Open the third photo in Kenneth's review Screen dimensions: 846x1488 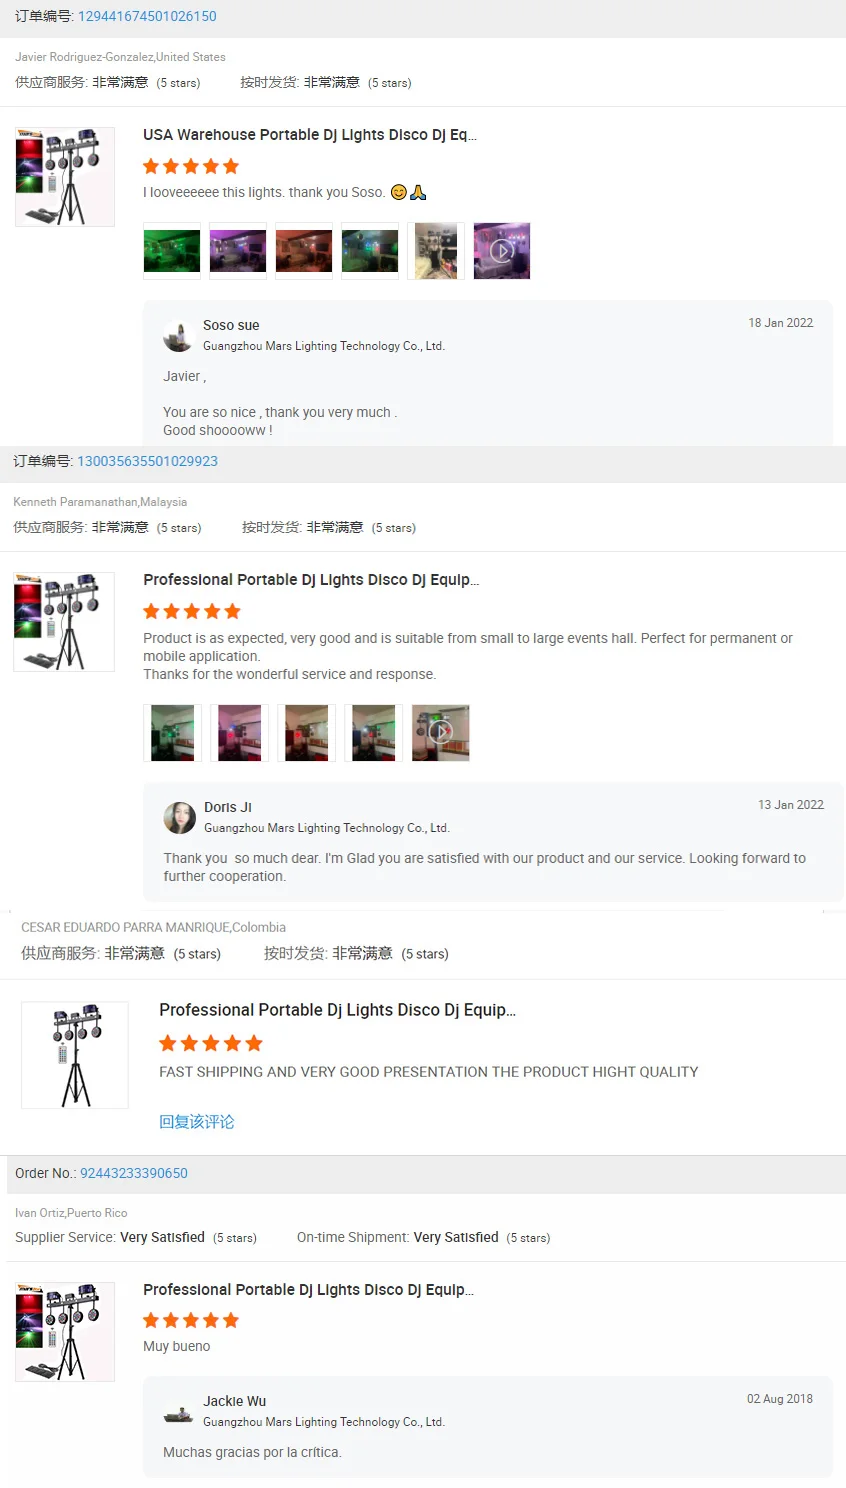click(x=306, y=733)
